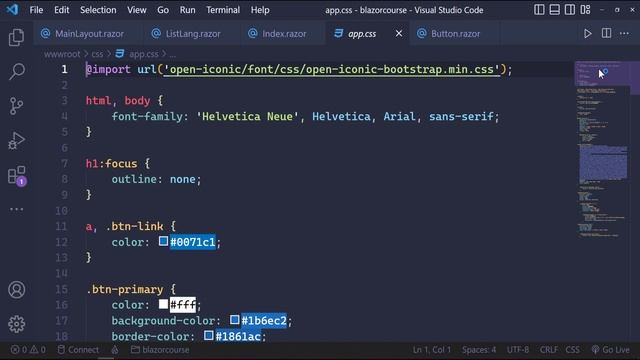The height and width of the screenshot is (360, 640).
Task: Open the View menu
Action: (136, 10)
